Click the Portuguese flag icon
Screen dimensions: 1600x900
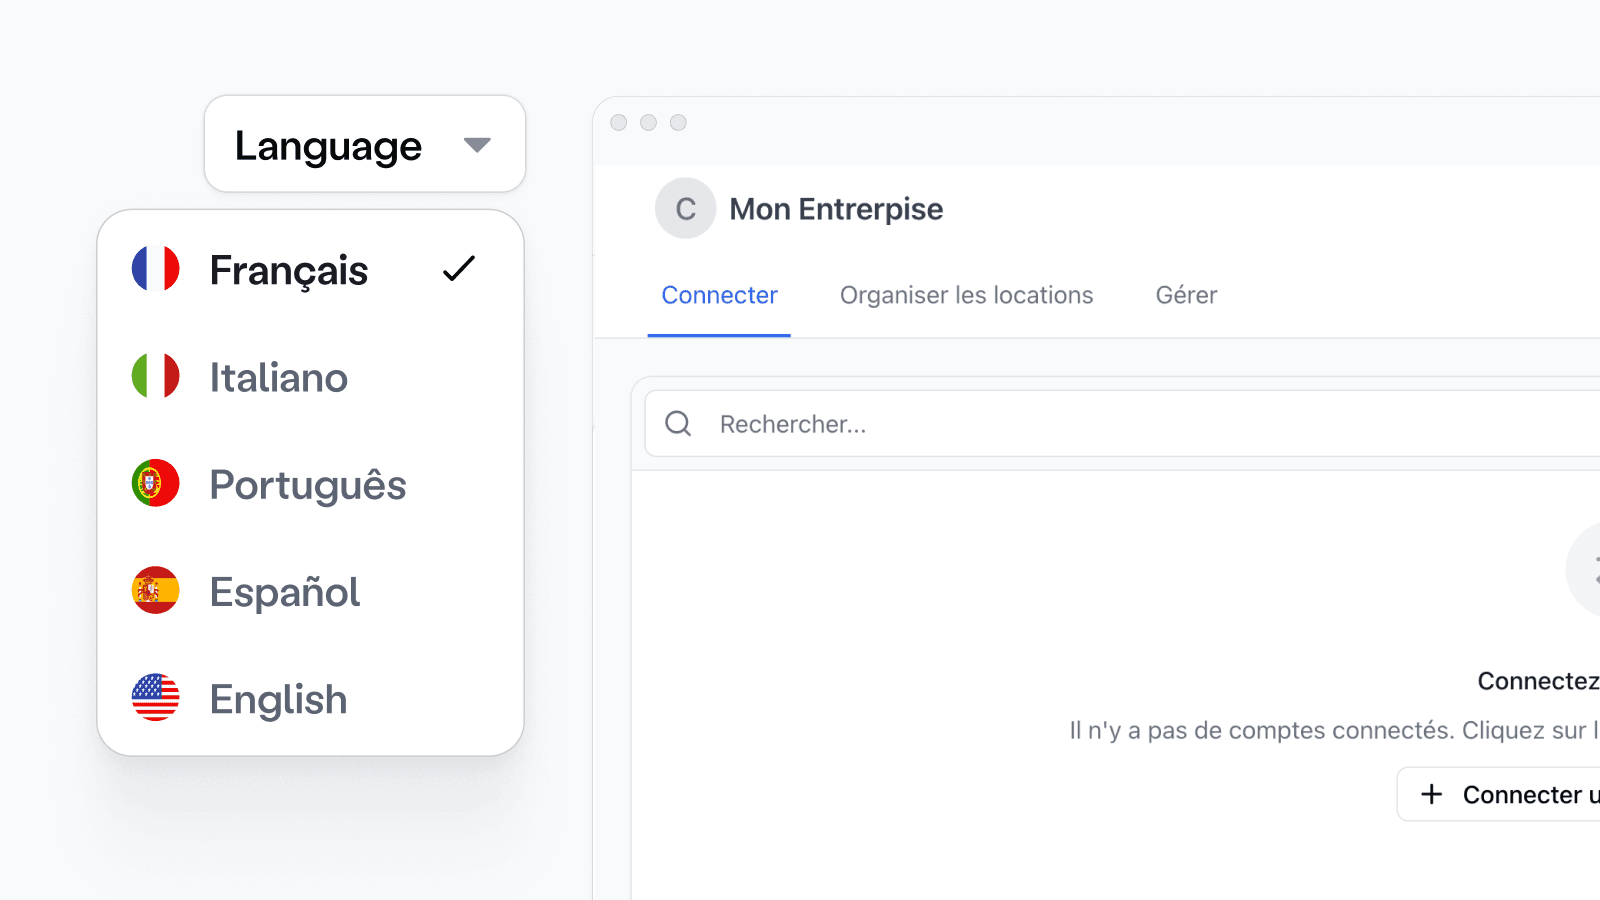click(x=156, y=483)
